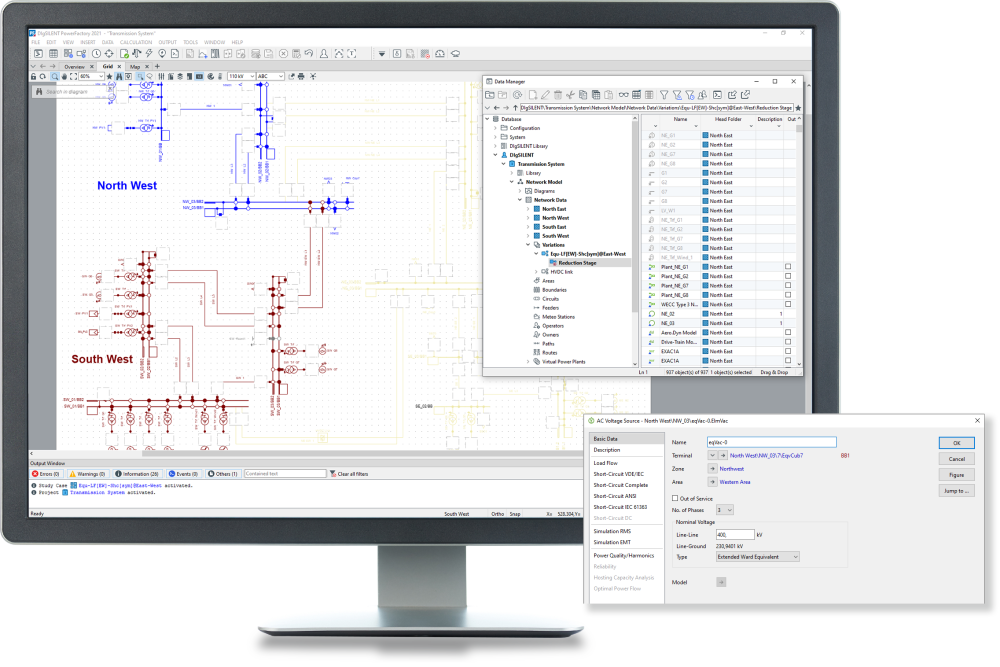Toggle the Warnings (0) filter in Output Window
Viewport: 1000px width, 667px height.
pyautogui.click(x=87, y=474)
